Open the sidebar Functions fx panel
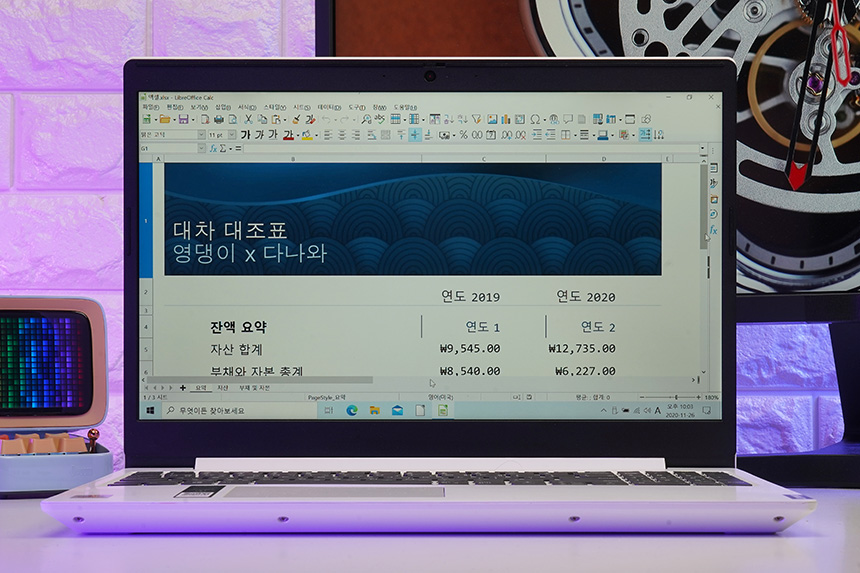Screen dimensions: 860x573 point(713,230)
